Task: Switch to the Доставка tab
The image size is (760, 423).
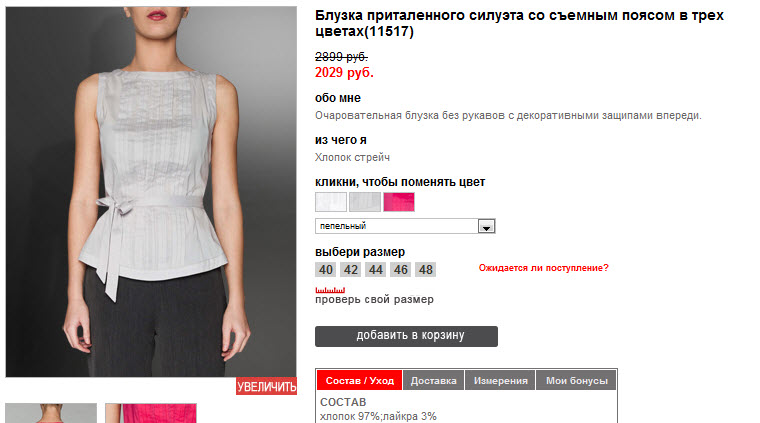Action: click(434, 380)
